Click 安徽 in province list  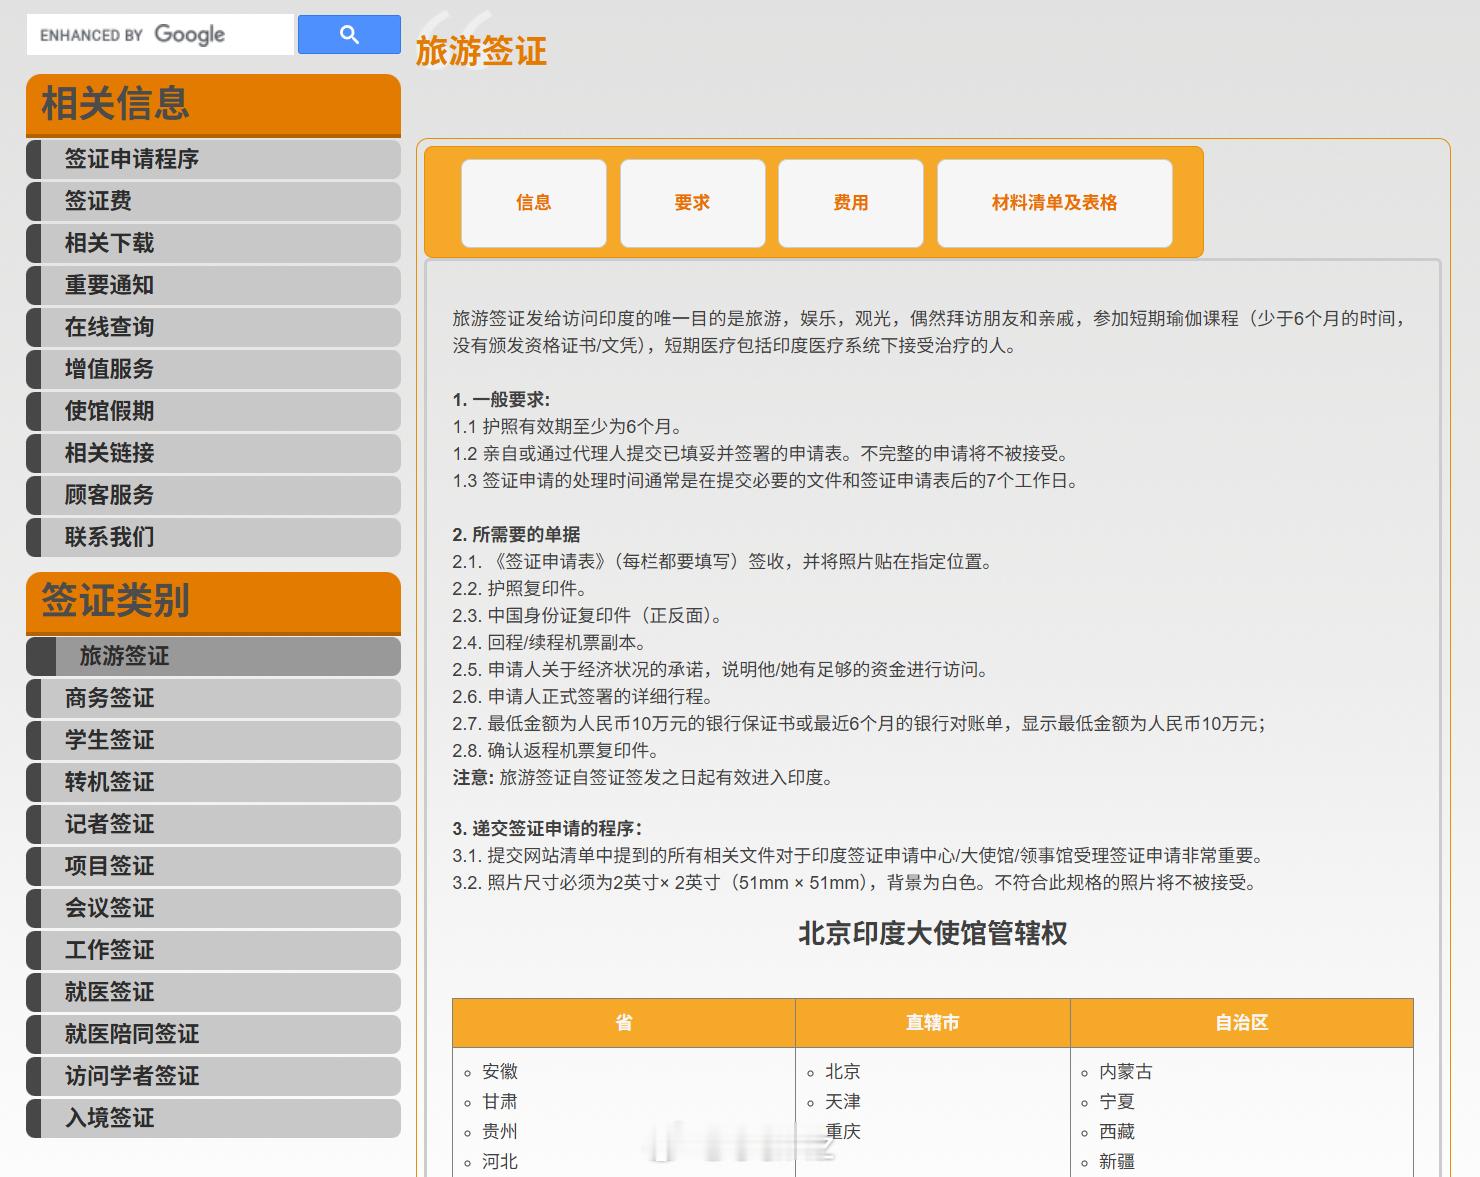coord(500,1071)
